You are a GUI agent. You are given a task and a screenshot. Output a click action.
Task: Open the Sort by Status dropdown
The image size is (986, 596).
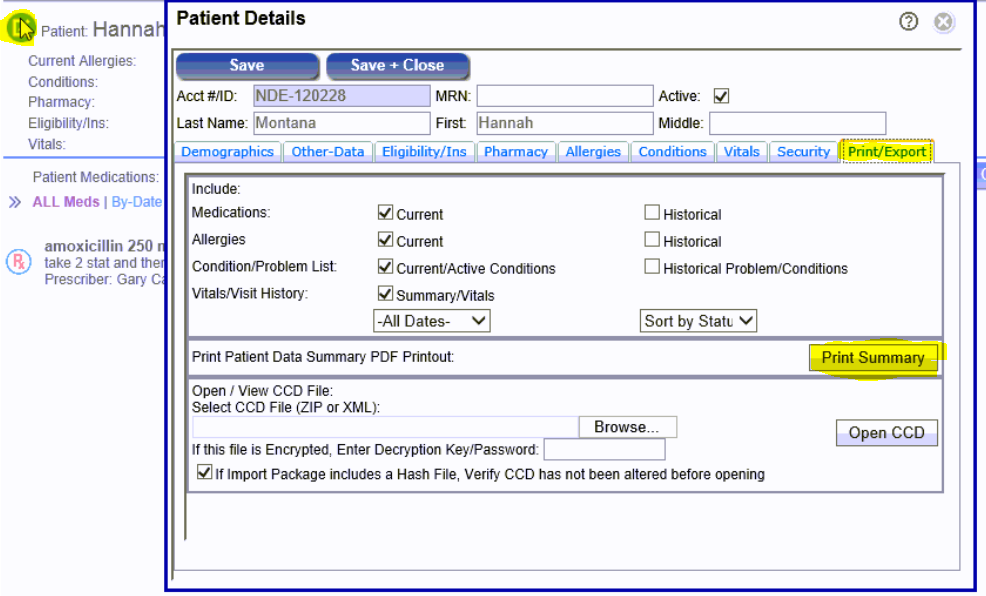(699, 321)
